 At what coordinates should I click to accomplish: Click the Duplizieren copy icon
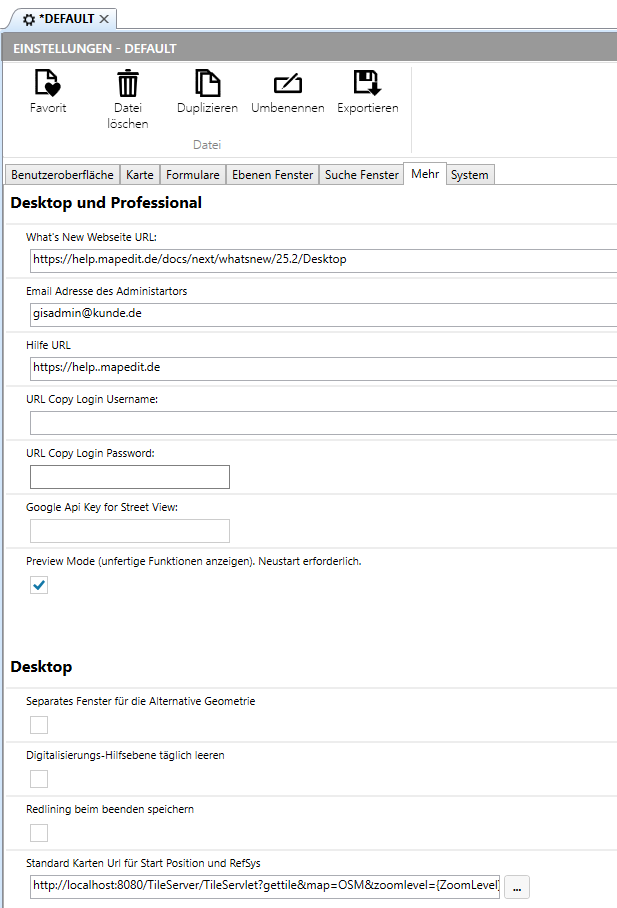(x=207, y=84)
